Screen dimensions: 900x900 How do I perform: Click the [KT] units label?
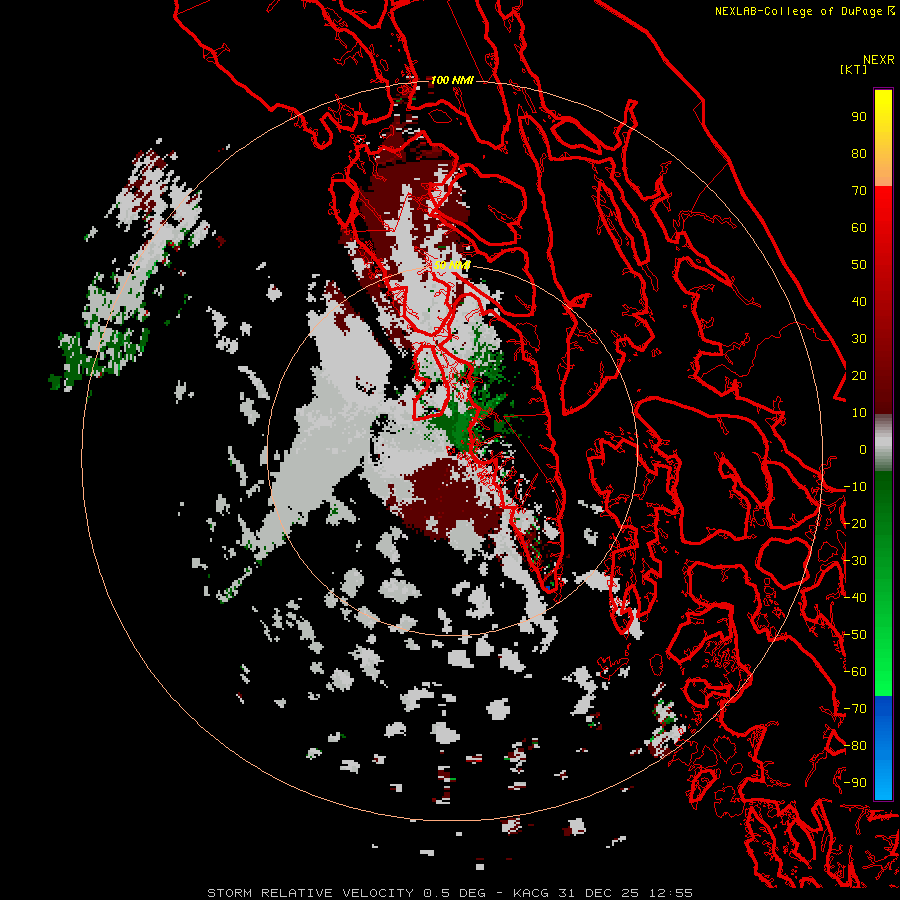pyautogui.click(x=853, y=69)
